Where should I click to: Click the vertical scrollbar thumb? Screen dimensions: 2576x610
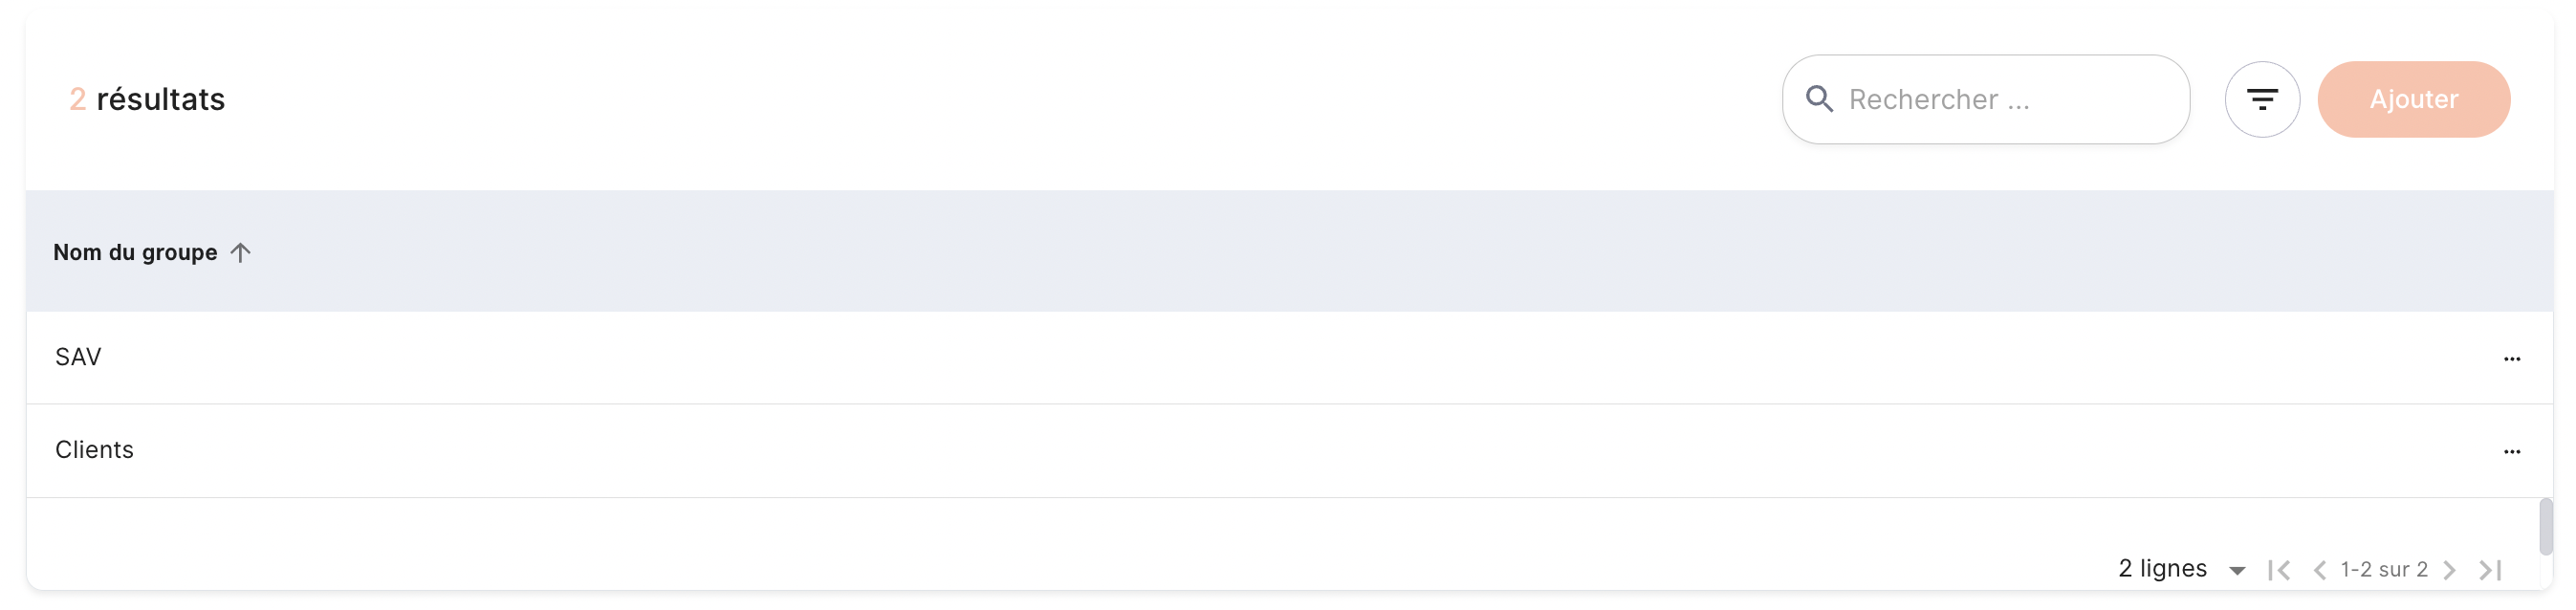pos(2544,526)
